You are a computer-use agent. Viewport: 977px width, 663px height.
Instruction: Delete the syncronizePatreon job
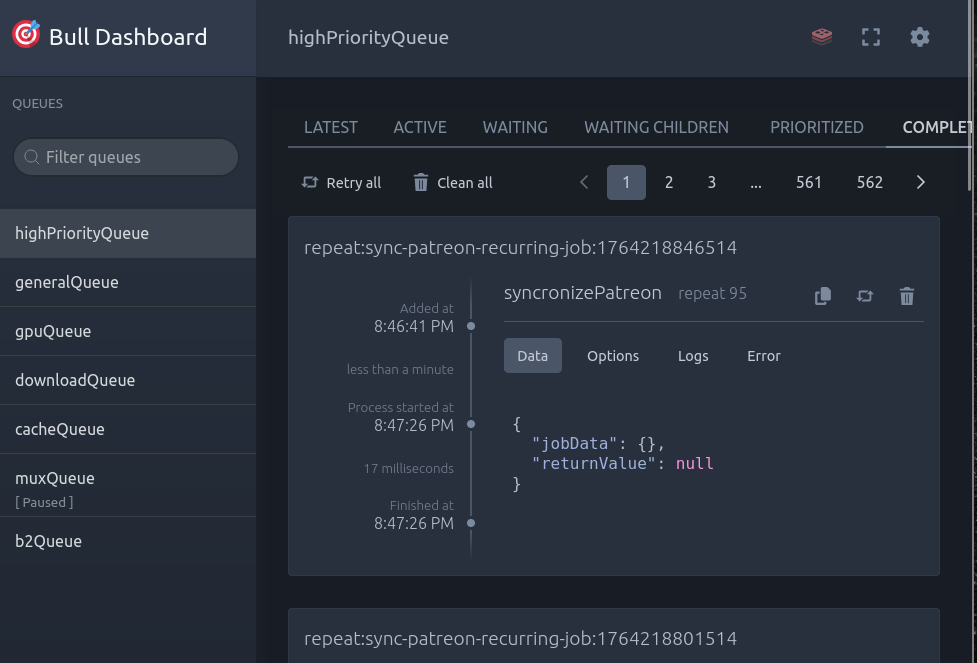coord(907,296)
